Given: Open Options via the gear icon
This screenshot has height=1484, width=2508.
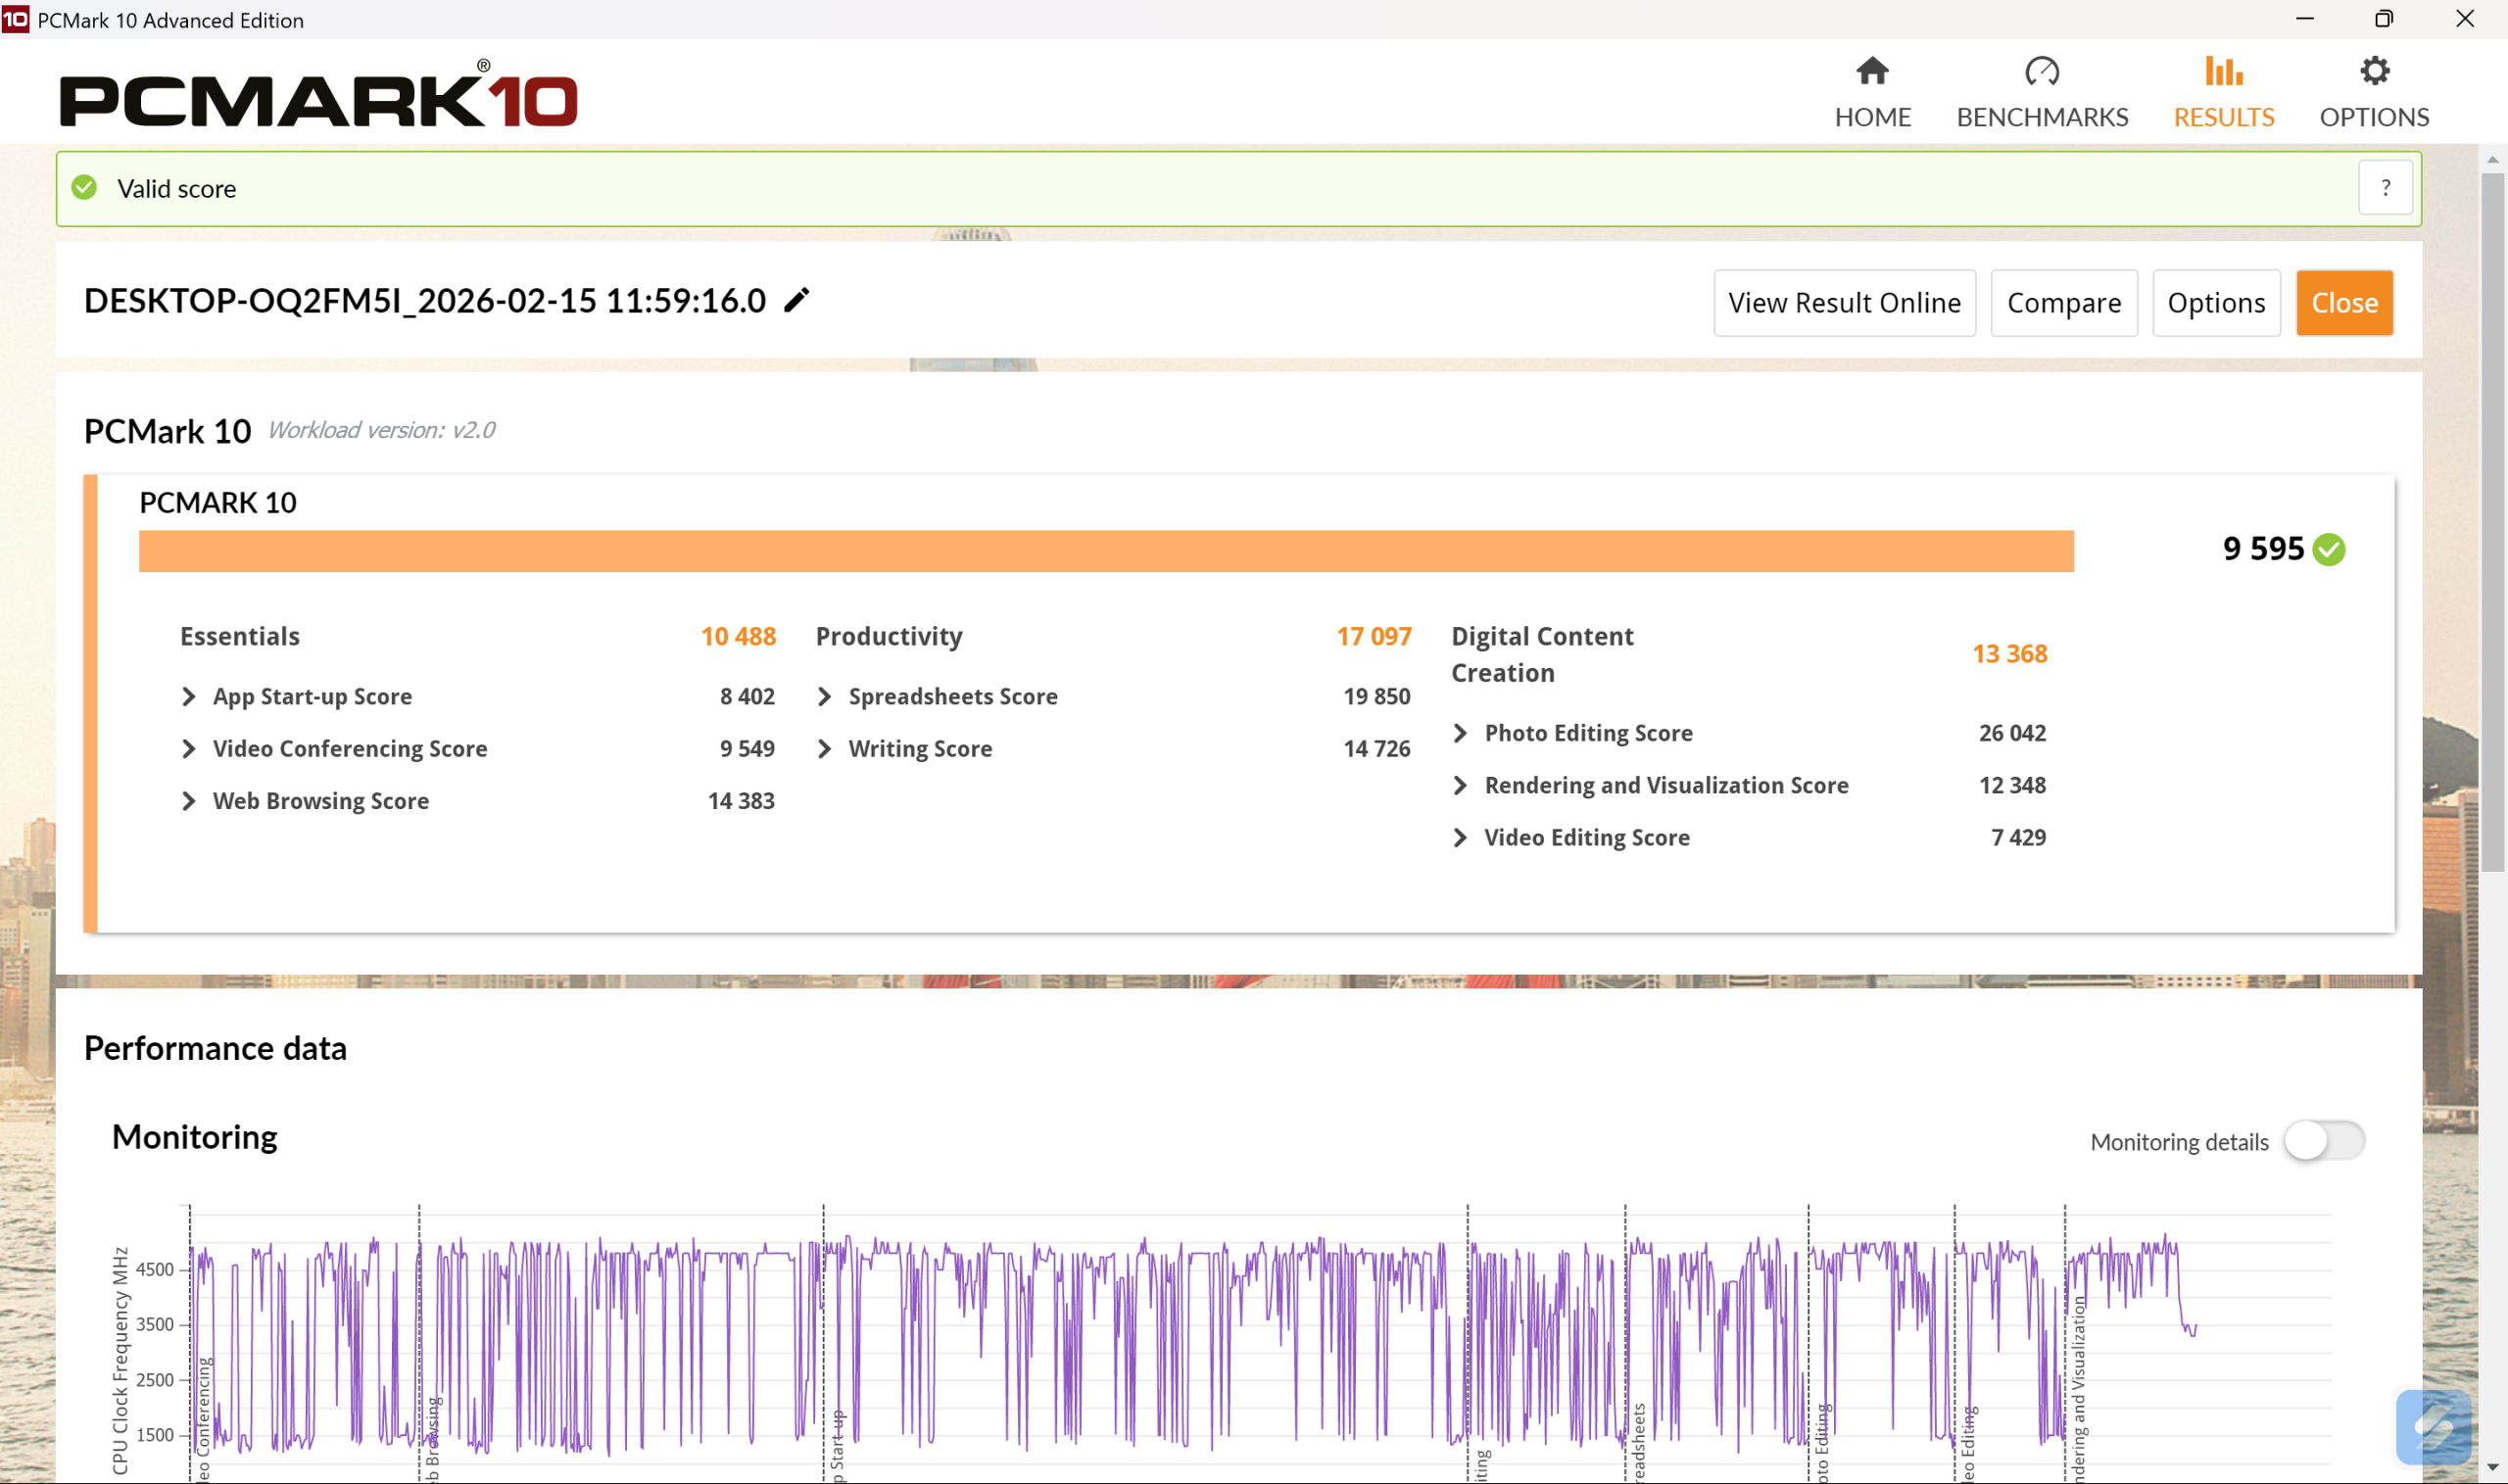Looking at the screenshot, I should pos(2374,72).
